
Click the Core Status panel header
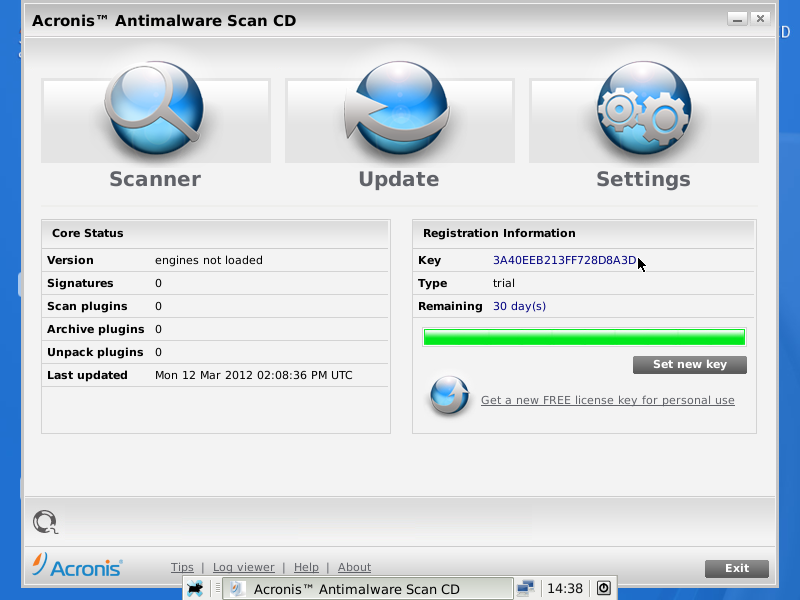(216, 234)
